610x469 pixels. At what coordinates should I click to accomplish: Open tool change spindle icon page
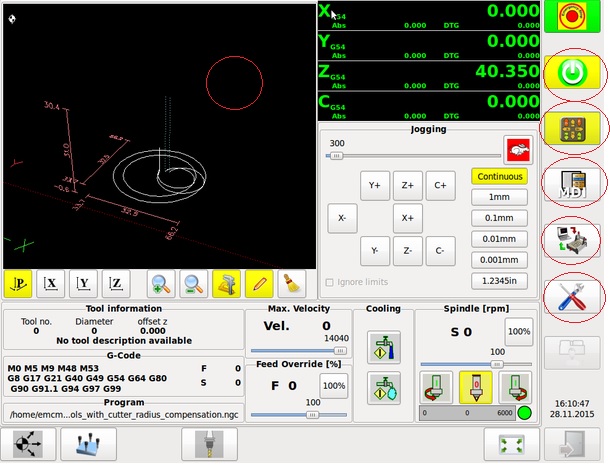tap(209, 444)
